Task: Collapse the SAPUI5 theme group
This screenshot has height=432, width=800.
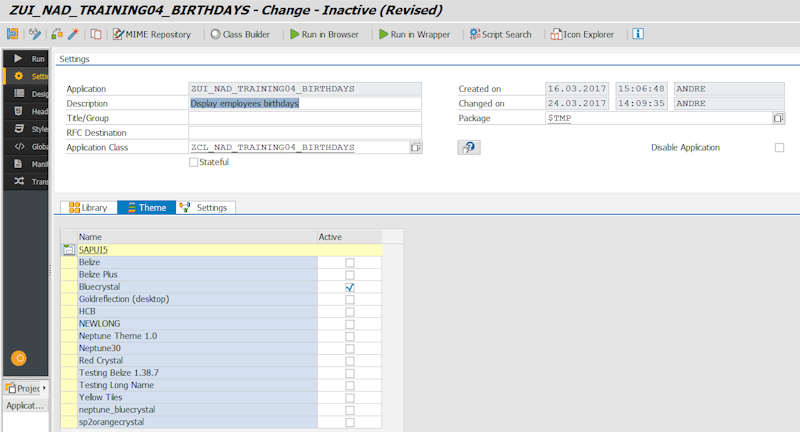Action: (69, 249)
